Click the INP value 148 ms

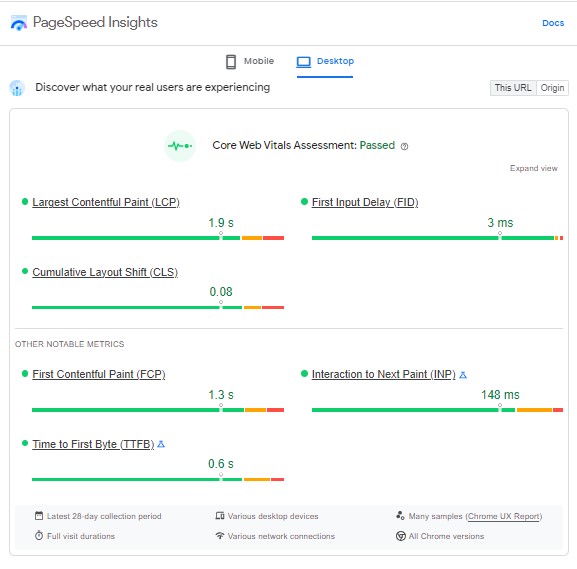coord(500,395)
